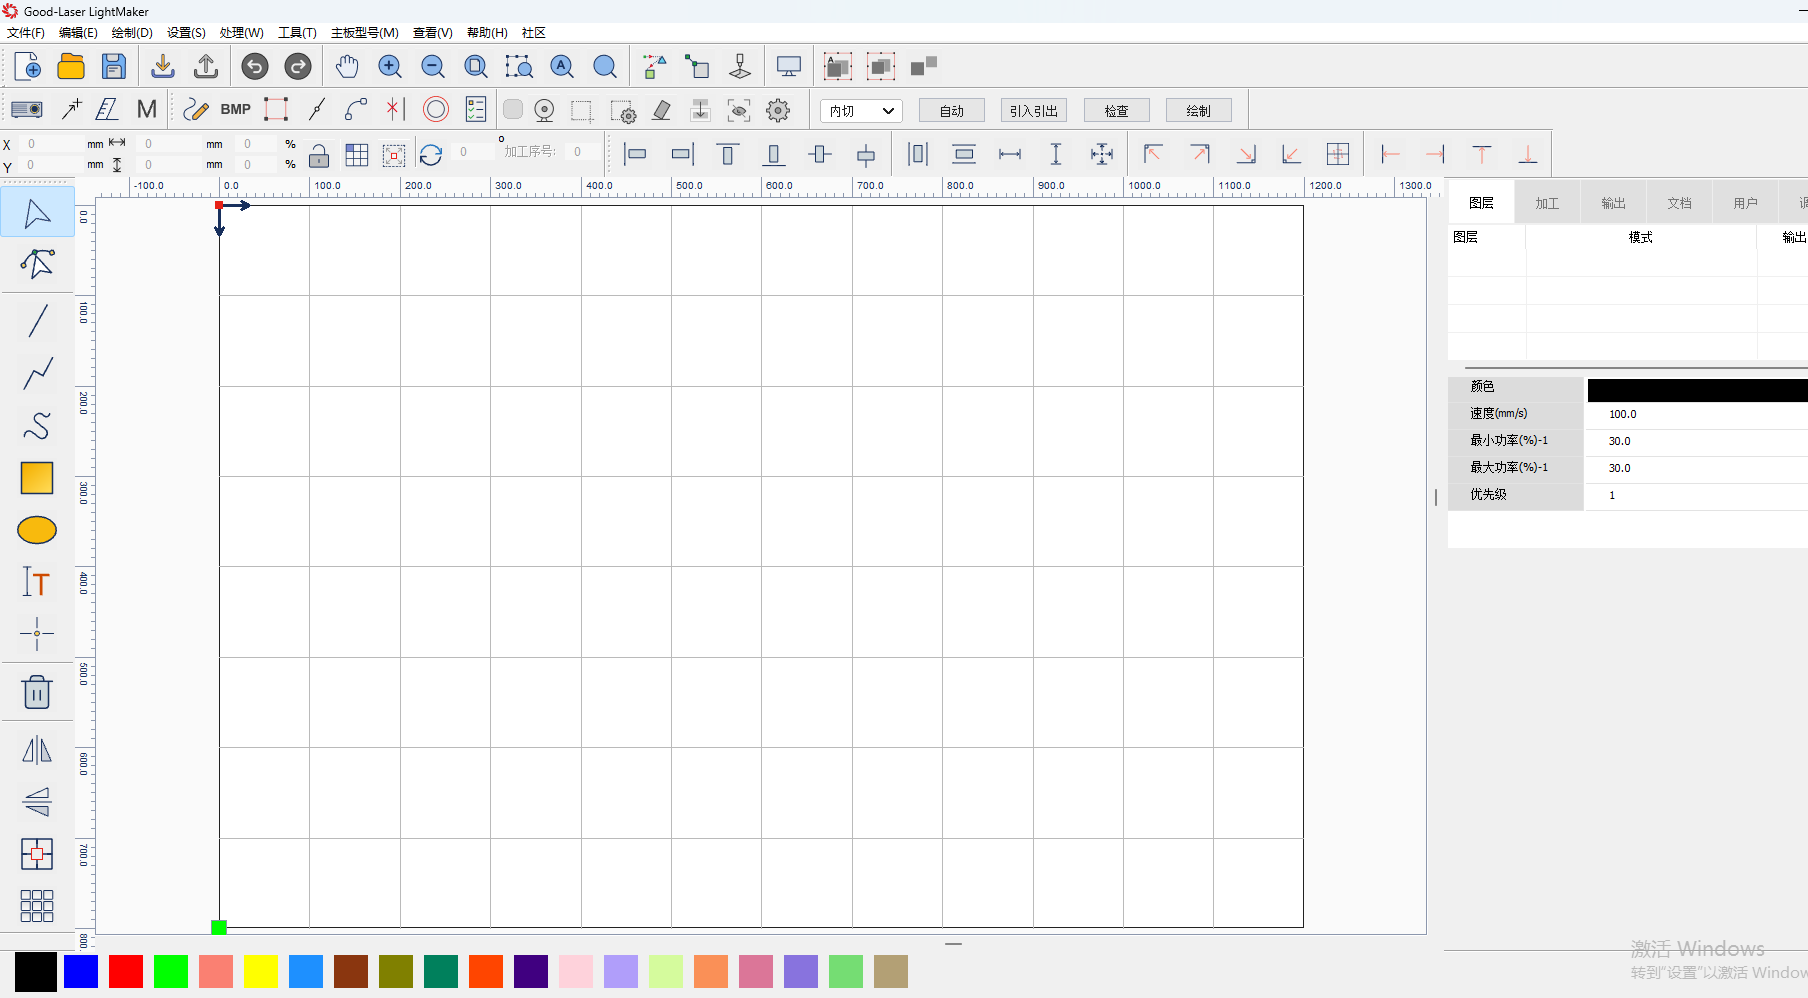Click the zoom in magnifier
The width and height of the screenshot is (1808, 998).
tap(390, 67)
